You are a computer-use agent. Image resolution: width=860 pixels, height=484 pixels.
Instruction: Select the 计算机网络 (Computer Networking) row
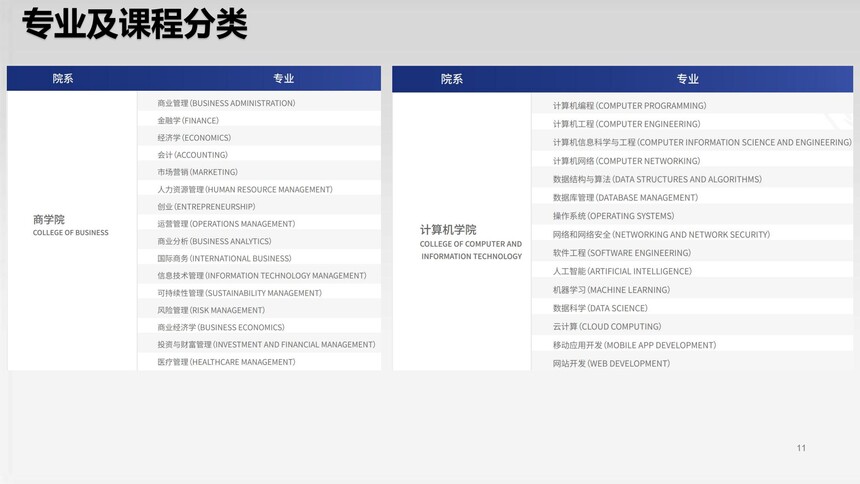coord(626,160)
